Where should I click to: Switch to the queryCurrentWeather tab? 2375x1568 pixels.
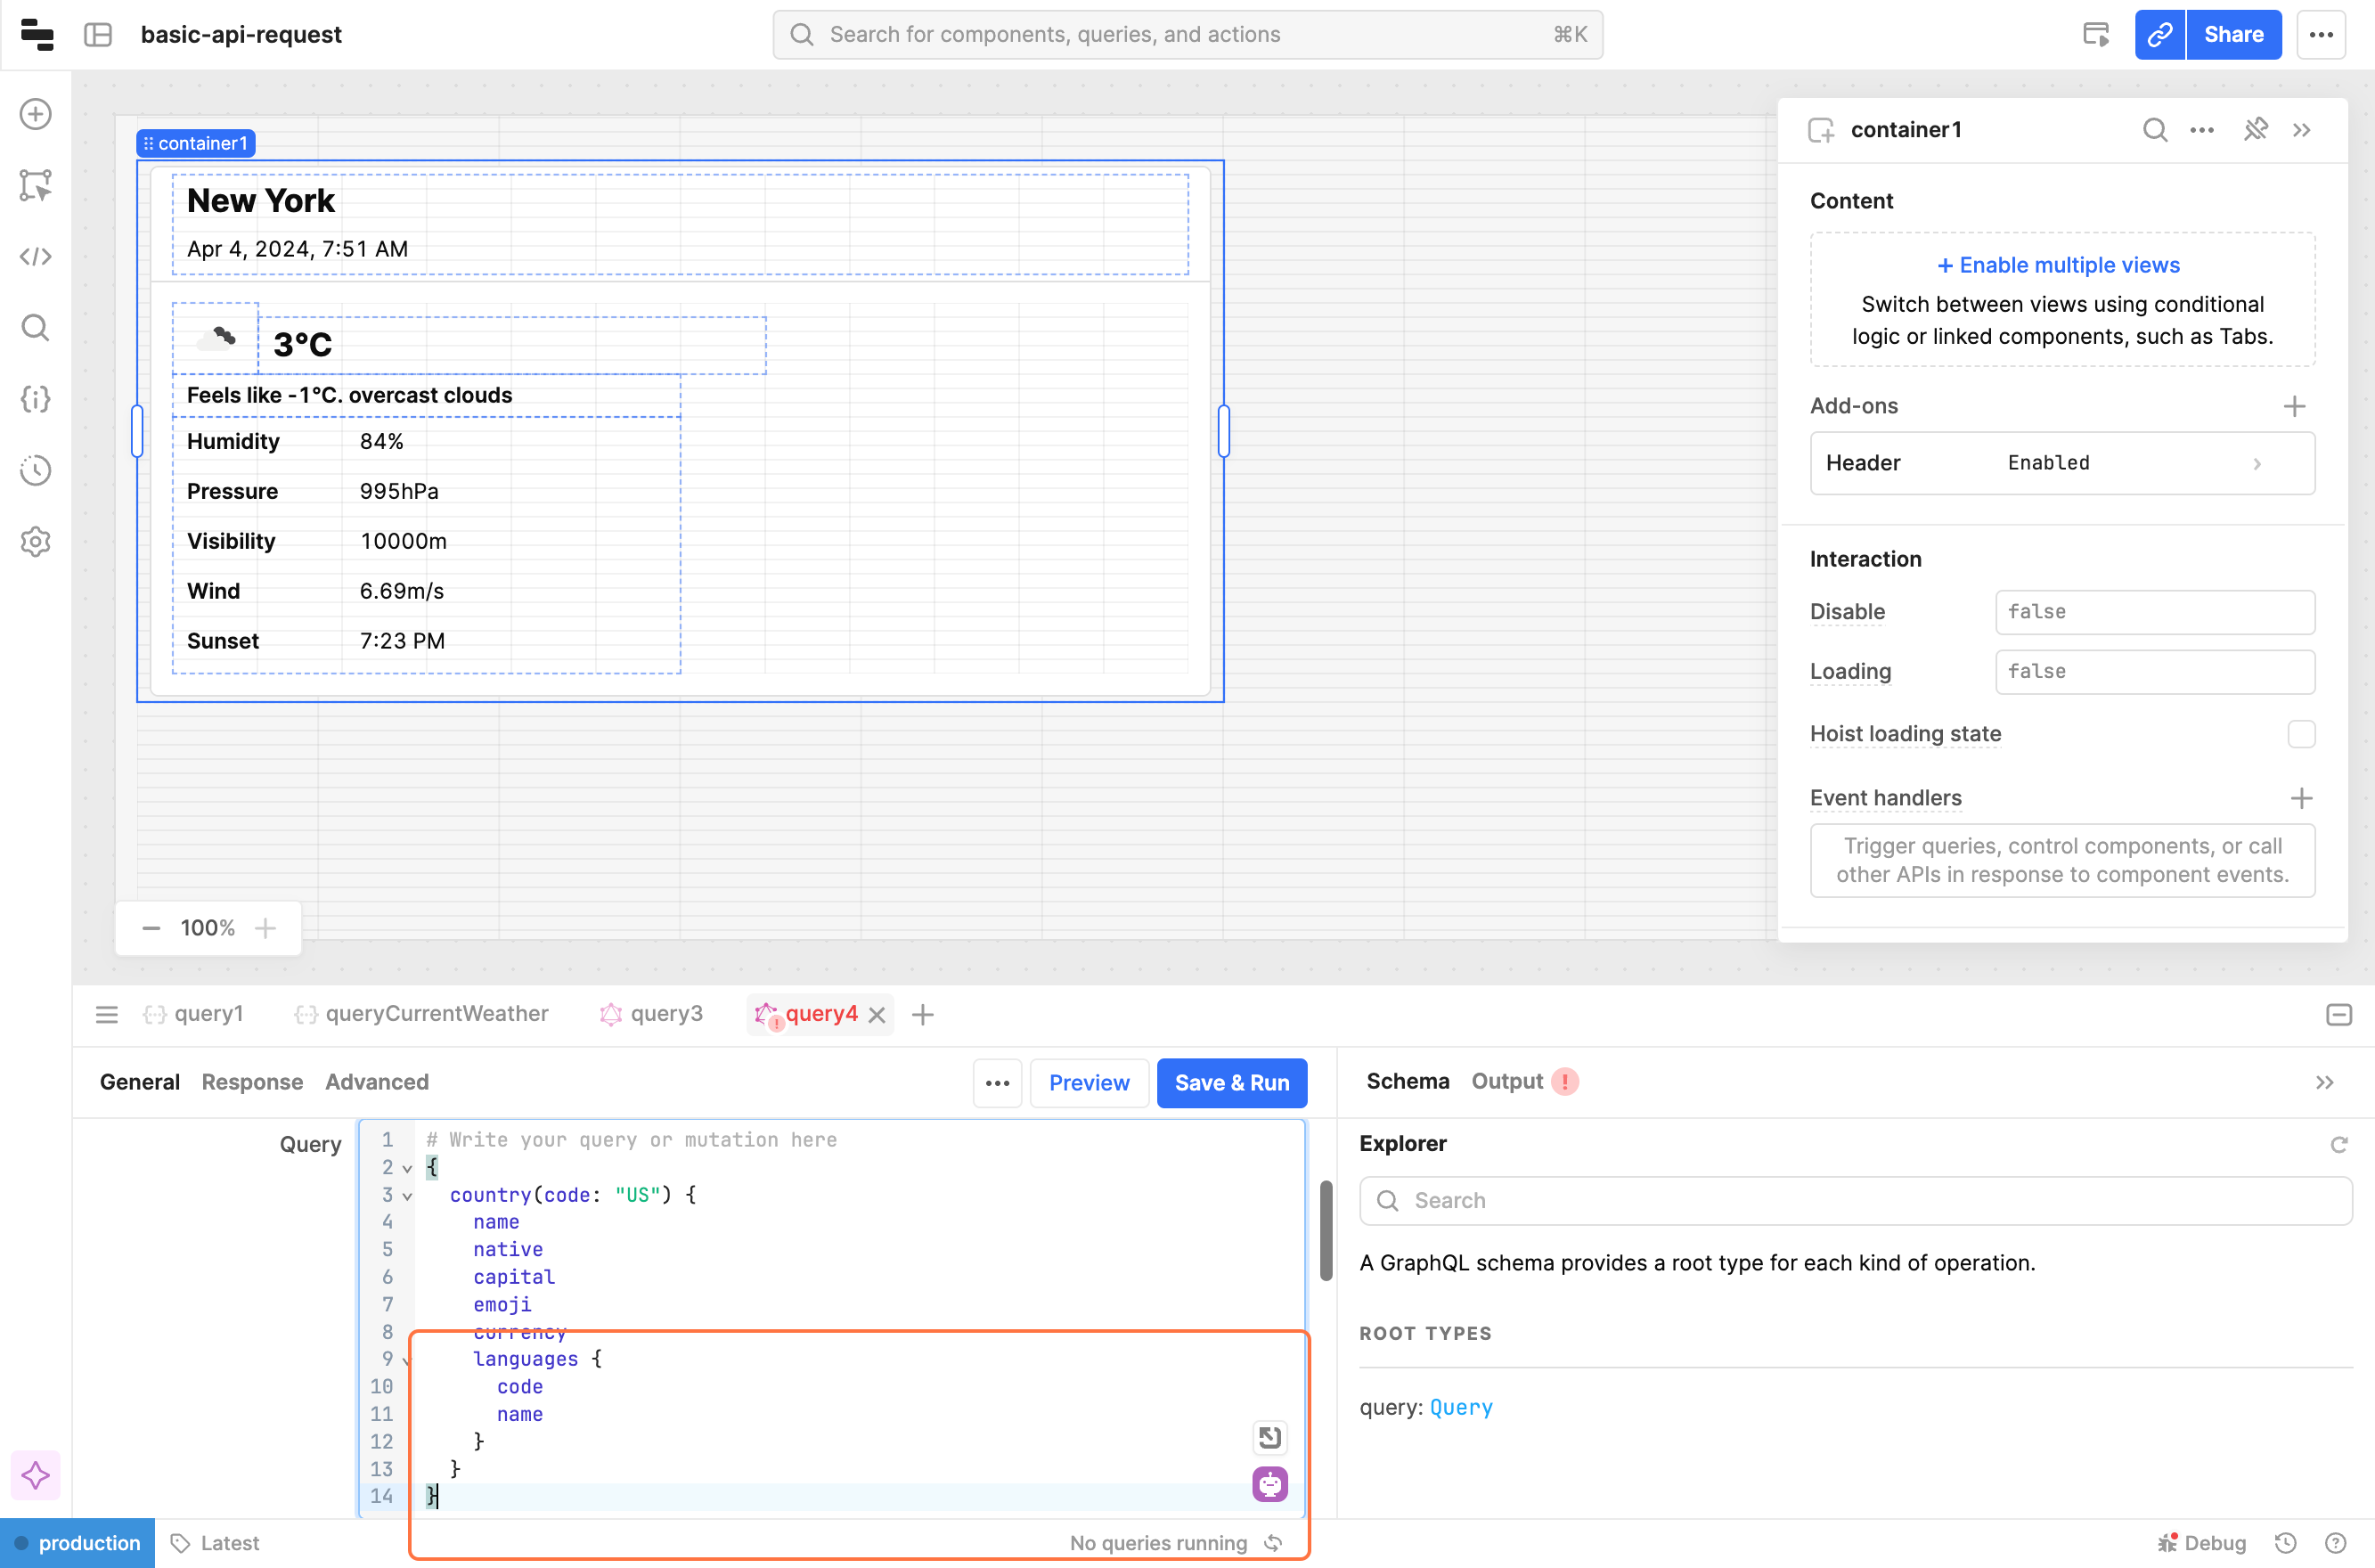click(436, 1014)
